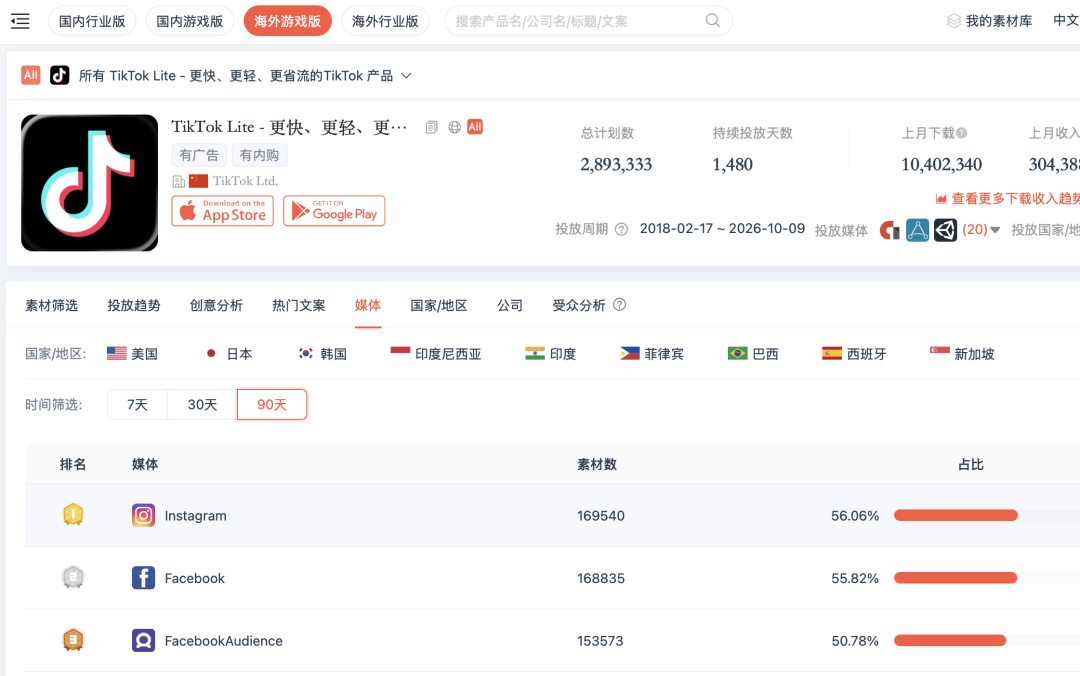Open the 国家/地区 tab
Viewport: 1080px width, 676px height.
tap(439, 305)
